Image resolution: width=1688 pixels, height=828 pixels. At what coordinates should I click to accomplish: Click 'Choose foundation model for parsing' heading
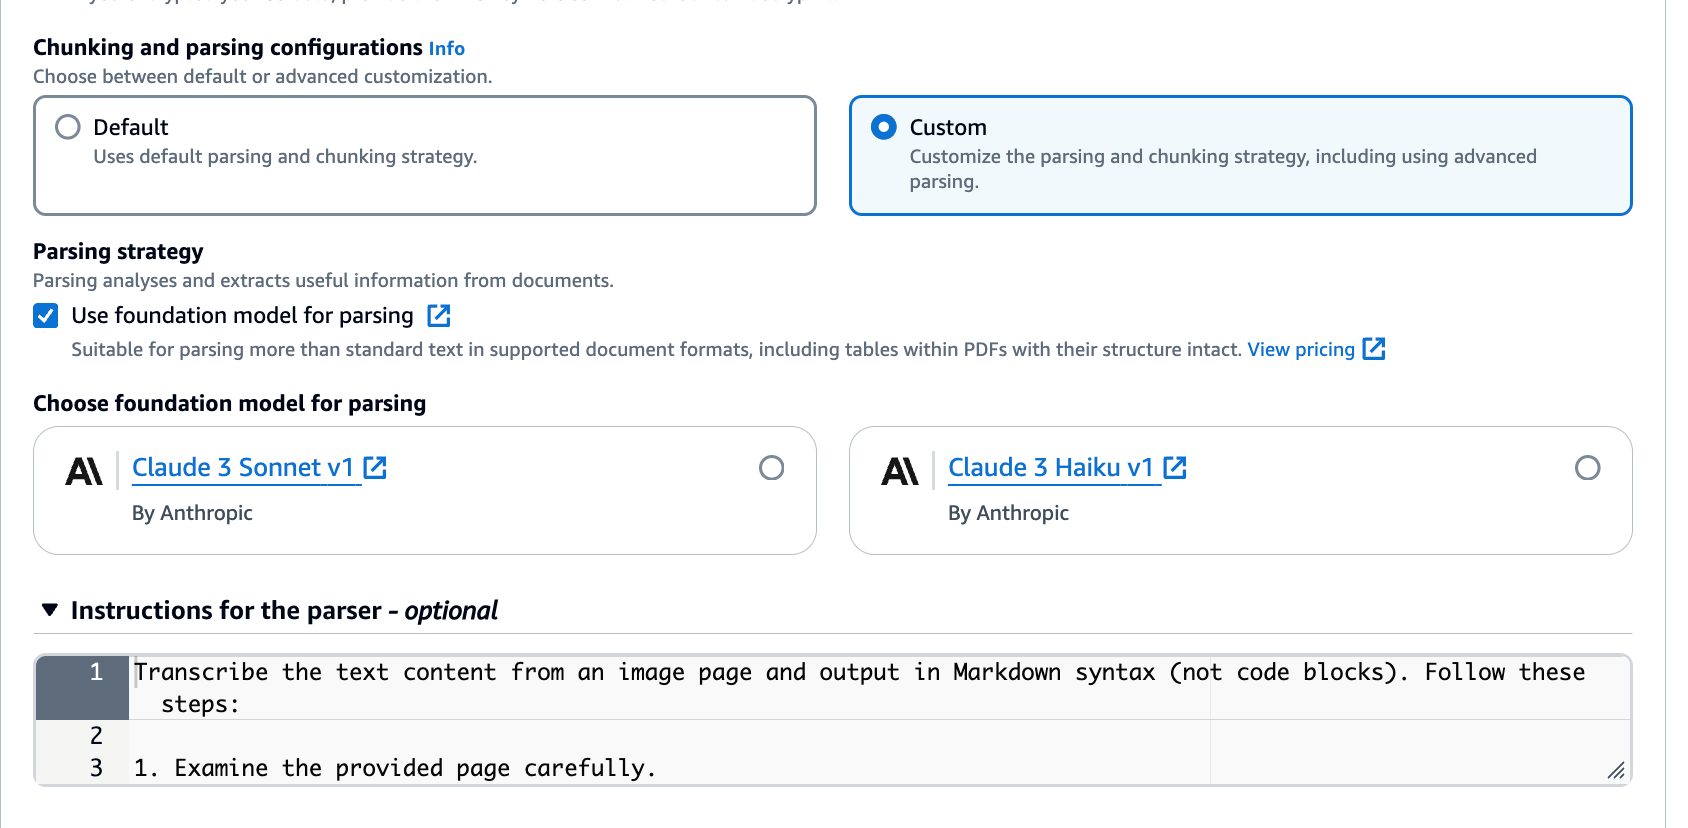[x=230, y=403]
